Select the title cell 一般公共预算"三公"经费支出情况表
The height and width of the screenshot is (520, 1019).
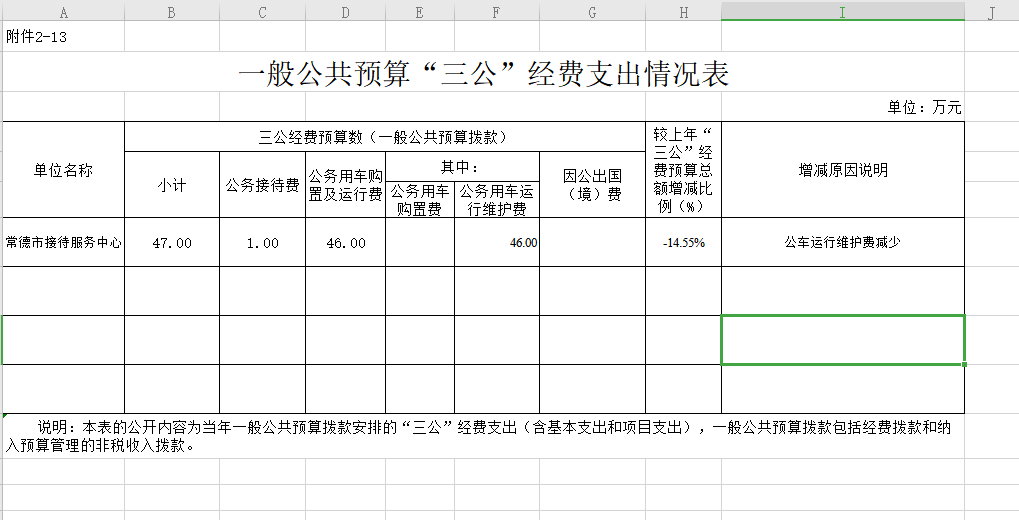click(x=483, y=75)
